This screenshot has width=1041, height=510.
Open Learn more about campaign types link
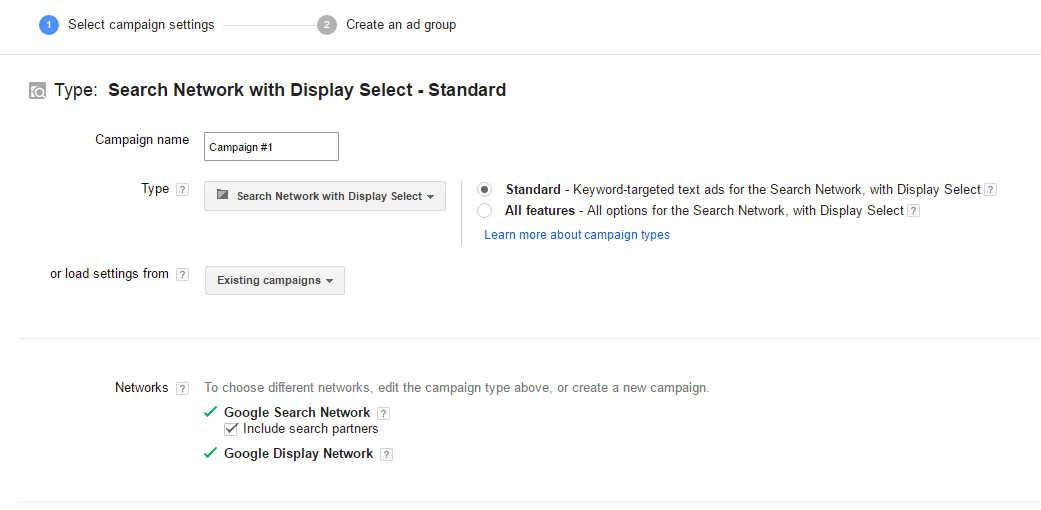pyautogui.click(x=577, y=234)
